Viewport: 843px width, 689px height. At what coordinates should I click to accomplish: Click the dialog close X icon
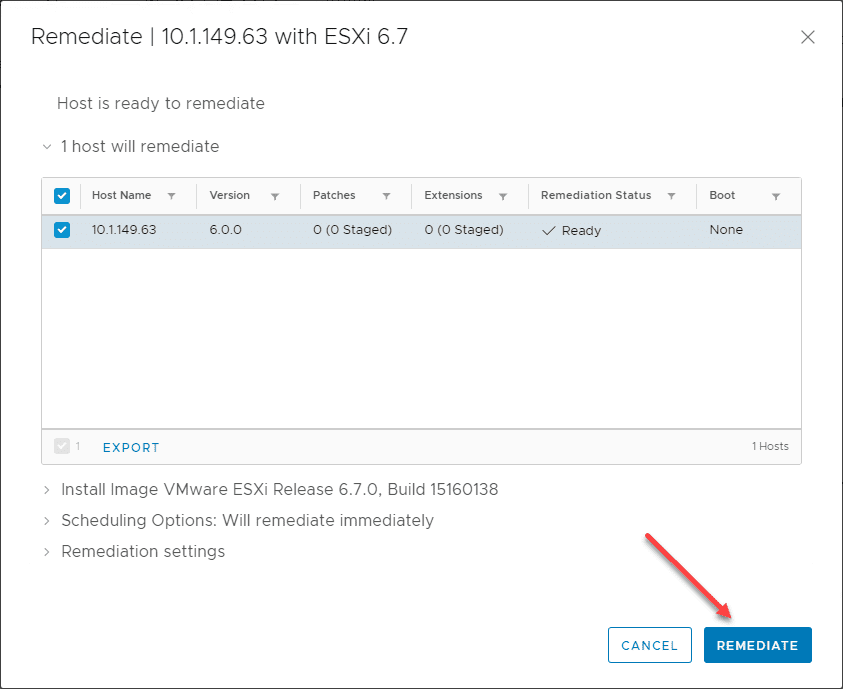coord(808,37)
